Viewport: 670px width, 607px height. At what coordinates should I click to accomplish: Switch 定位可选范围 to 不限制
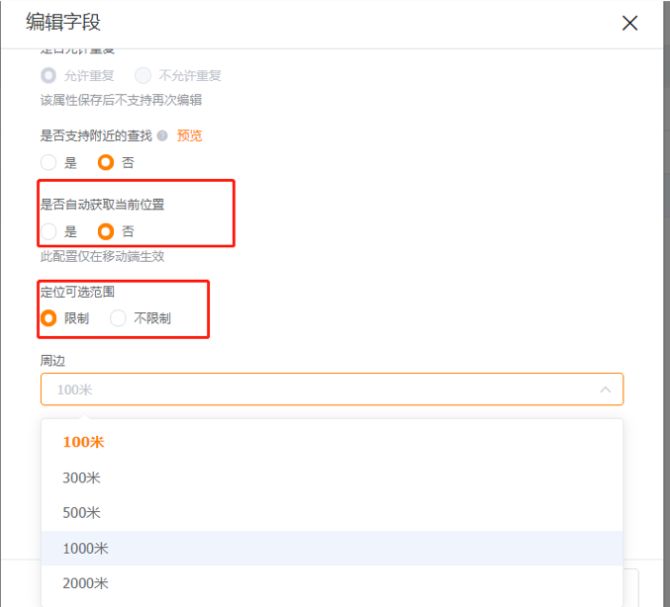click(x=118, y=318)
